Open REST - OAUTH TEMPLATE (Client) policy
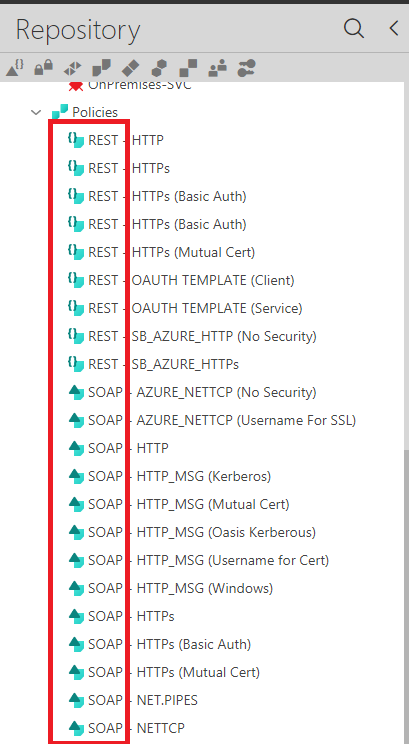 (191, 280)
